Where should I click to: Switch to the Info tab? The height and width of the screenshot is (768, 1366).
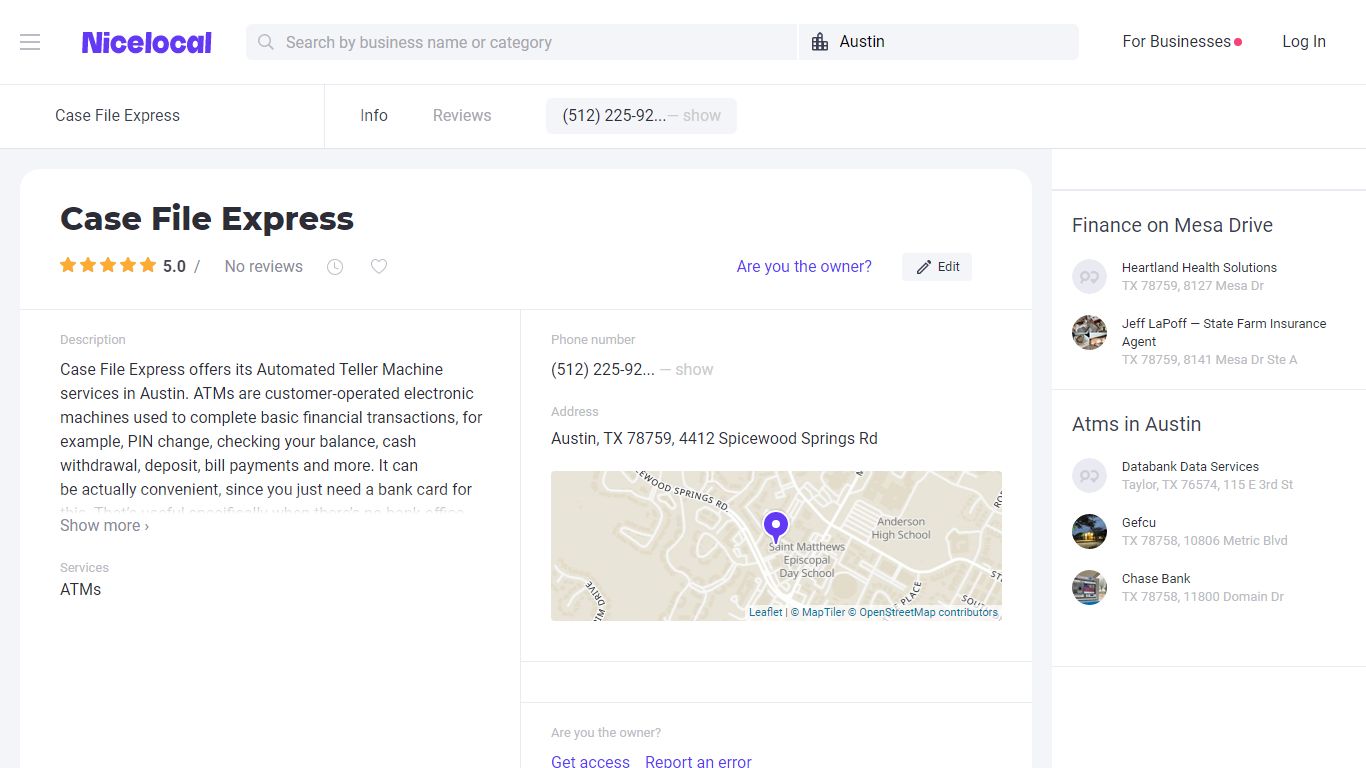(x=374, y=116)
